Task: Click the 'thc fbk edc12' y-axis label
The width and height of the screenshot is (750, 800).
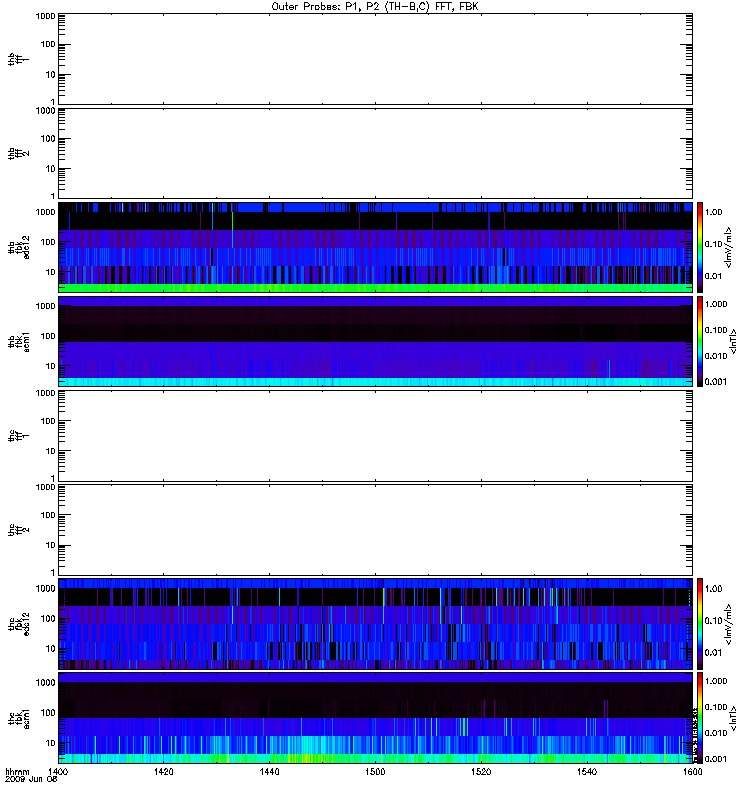Action: point(19,624)
